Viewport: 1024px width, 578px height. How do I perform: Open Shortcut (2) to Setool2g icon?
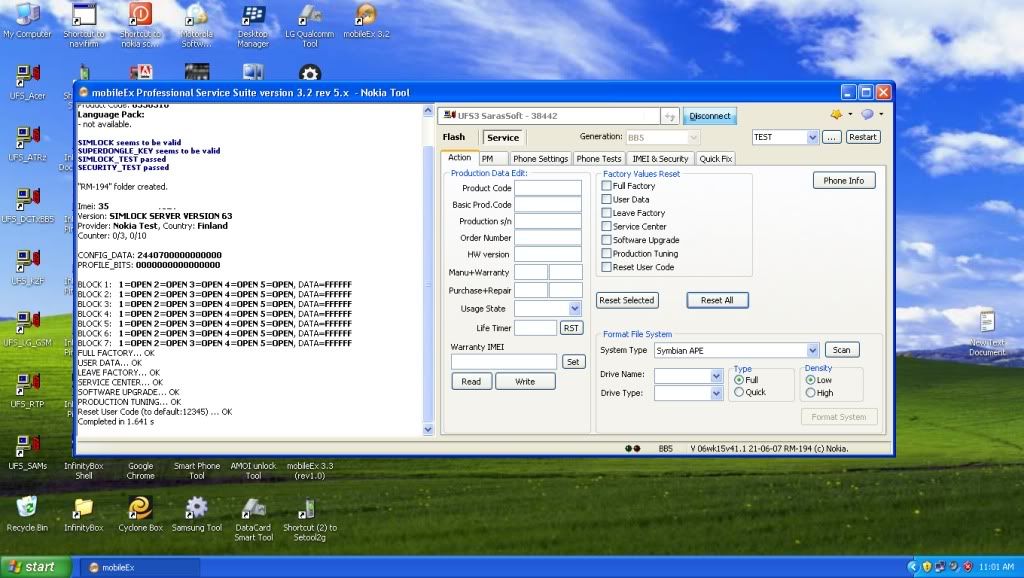click(310, 519)
